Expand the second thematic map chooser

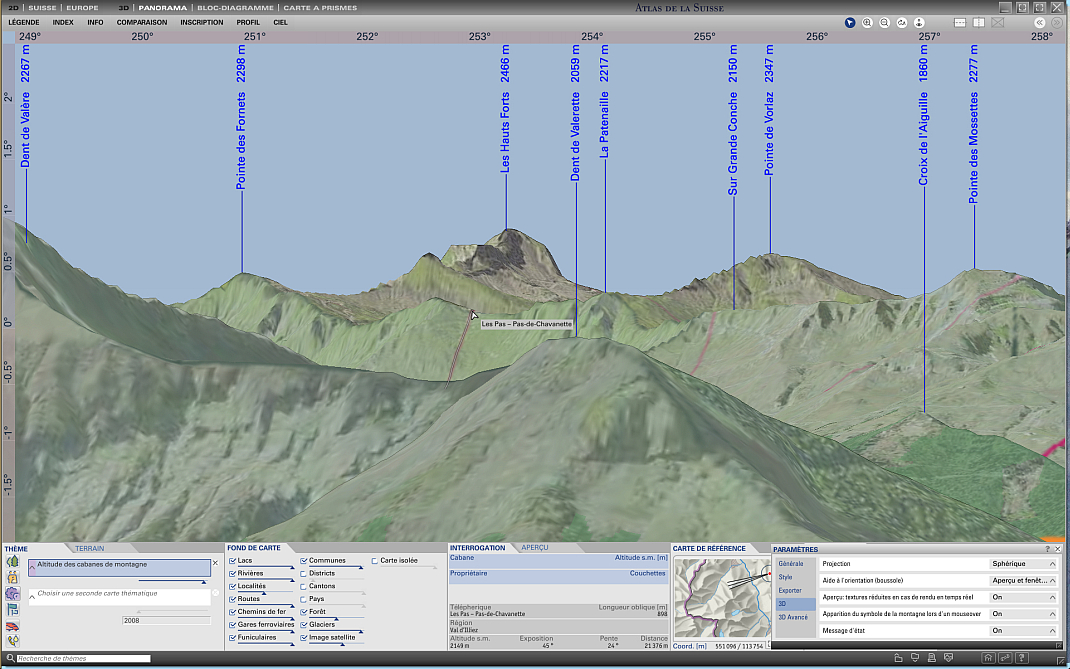tap(32, 597)
